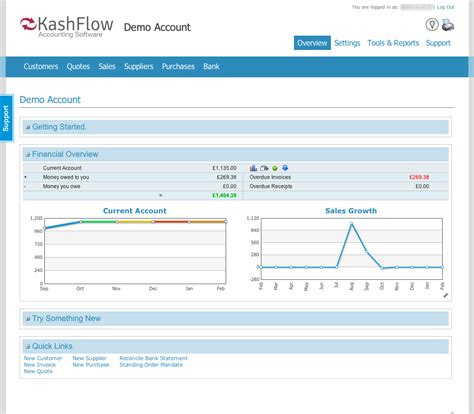
Task: Click Standing Order Mandate link
Action: 151,365
